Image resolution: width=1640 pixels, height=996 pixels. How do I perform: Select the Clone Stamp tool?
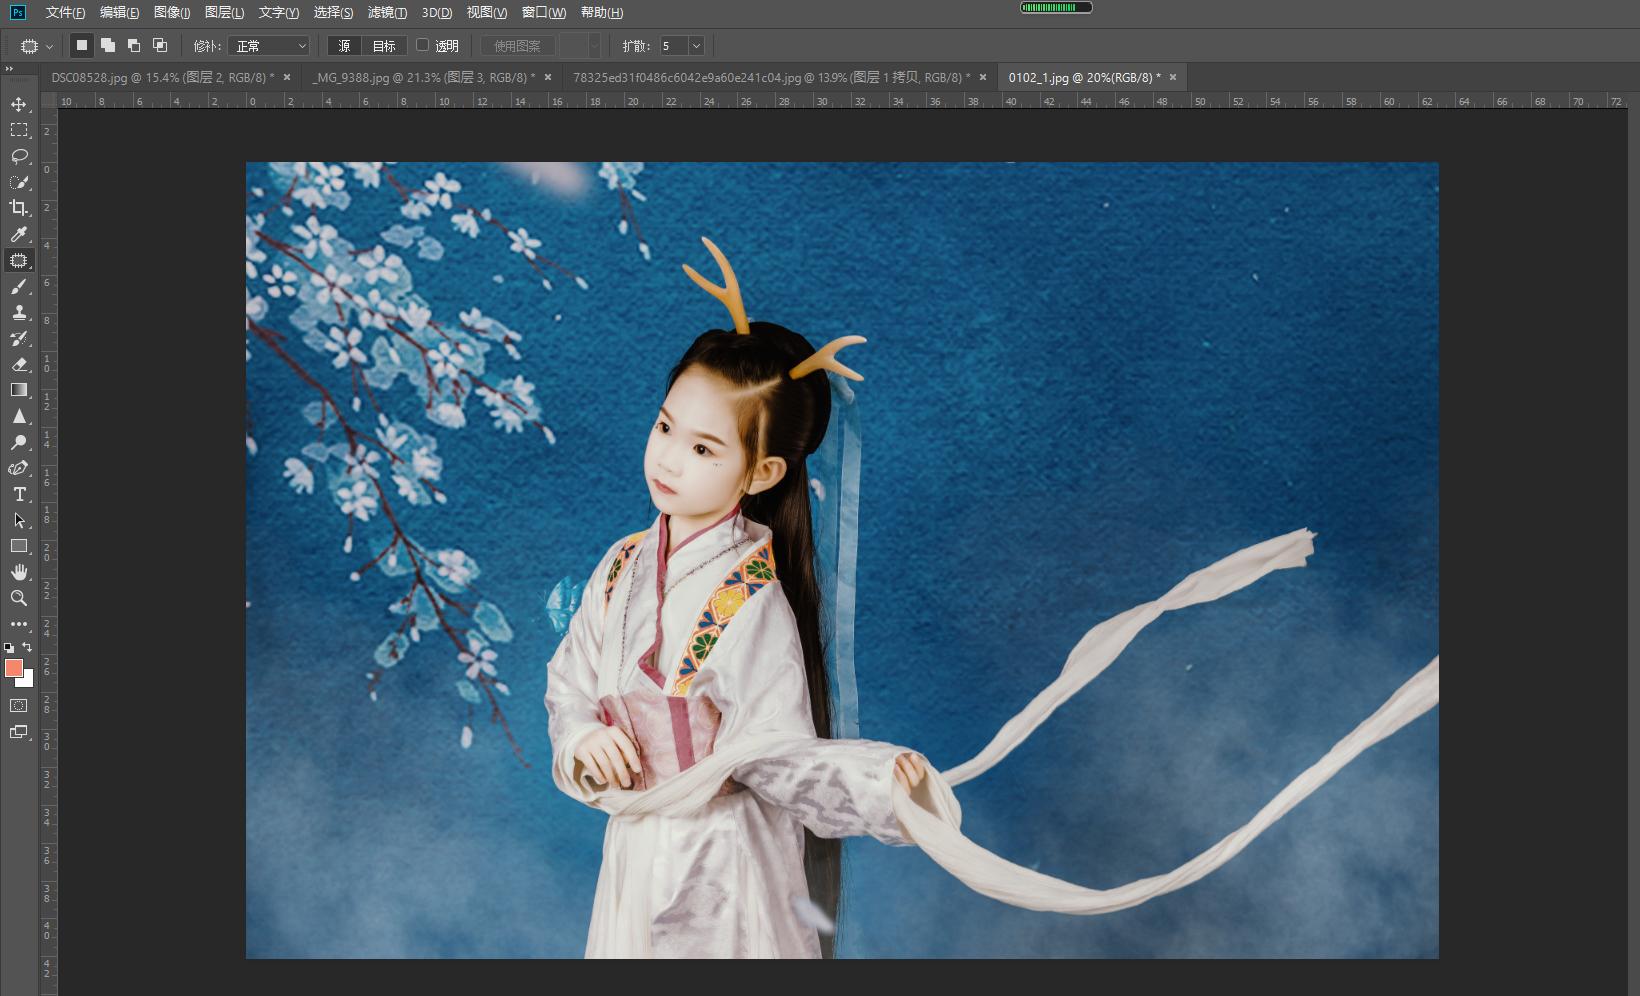[x=19, y=313]
